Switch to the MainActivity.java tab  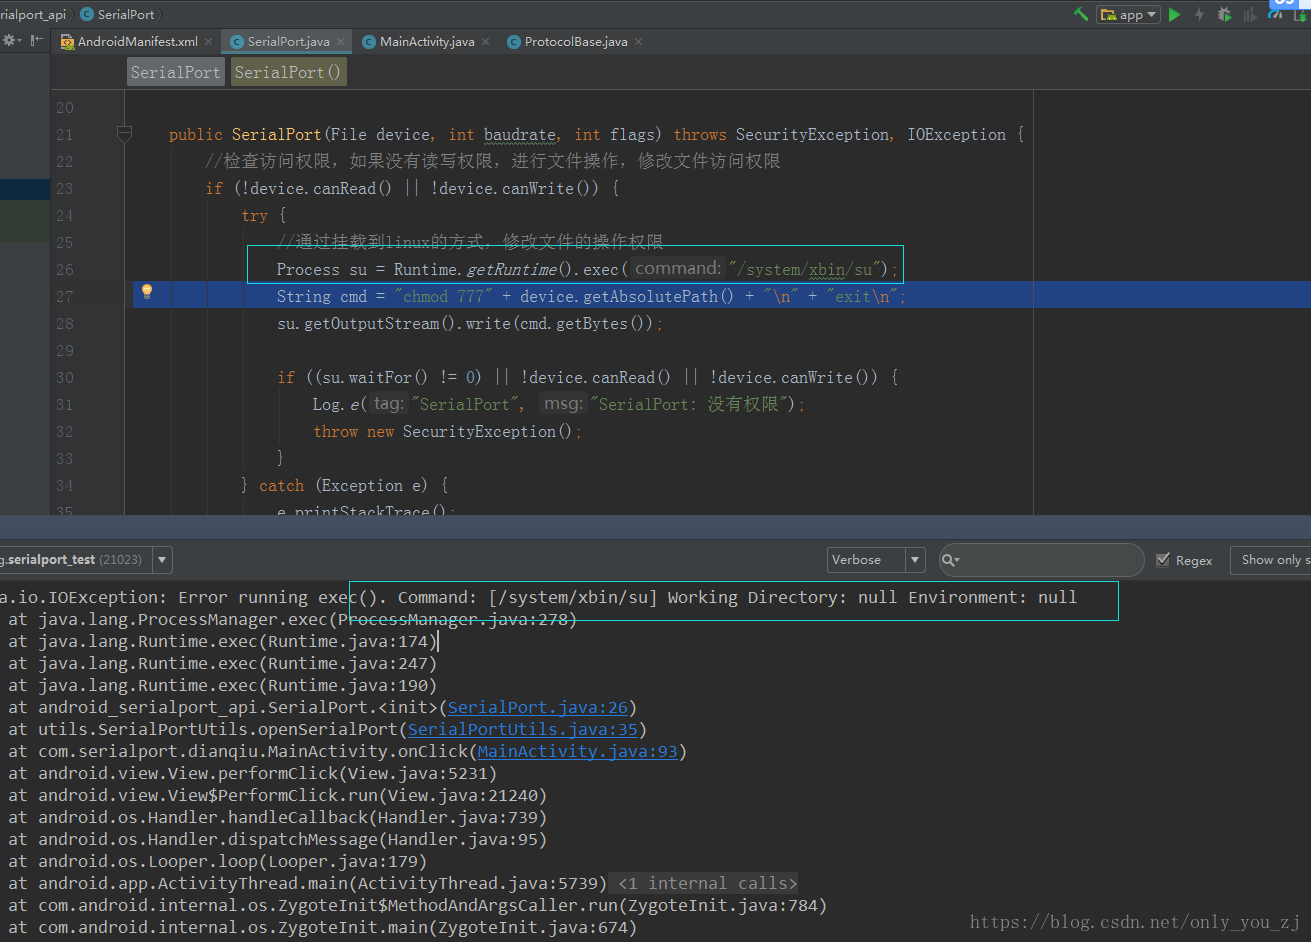[x=427, y=42]
